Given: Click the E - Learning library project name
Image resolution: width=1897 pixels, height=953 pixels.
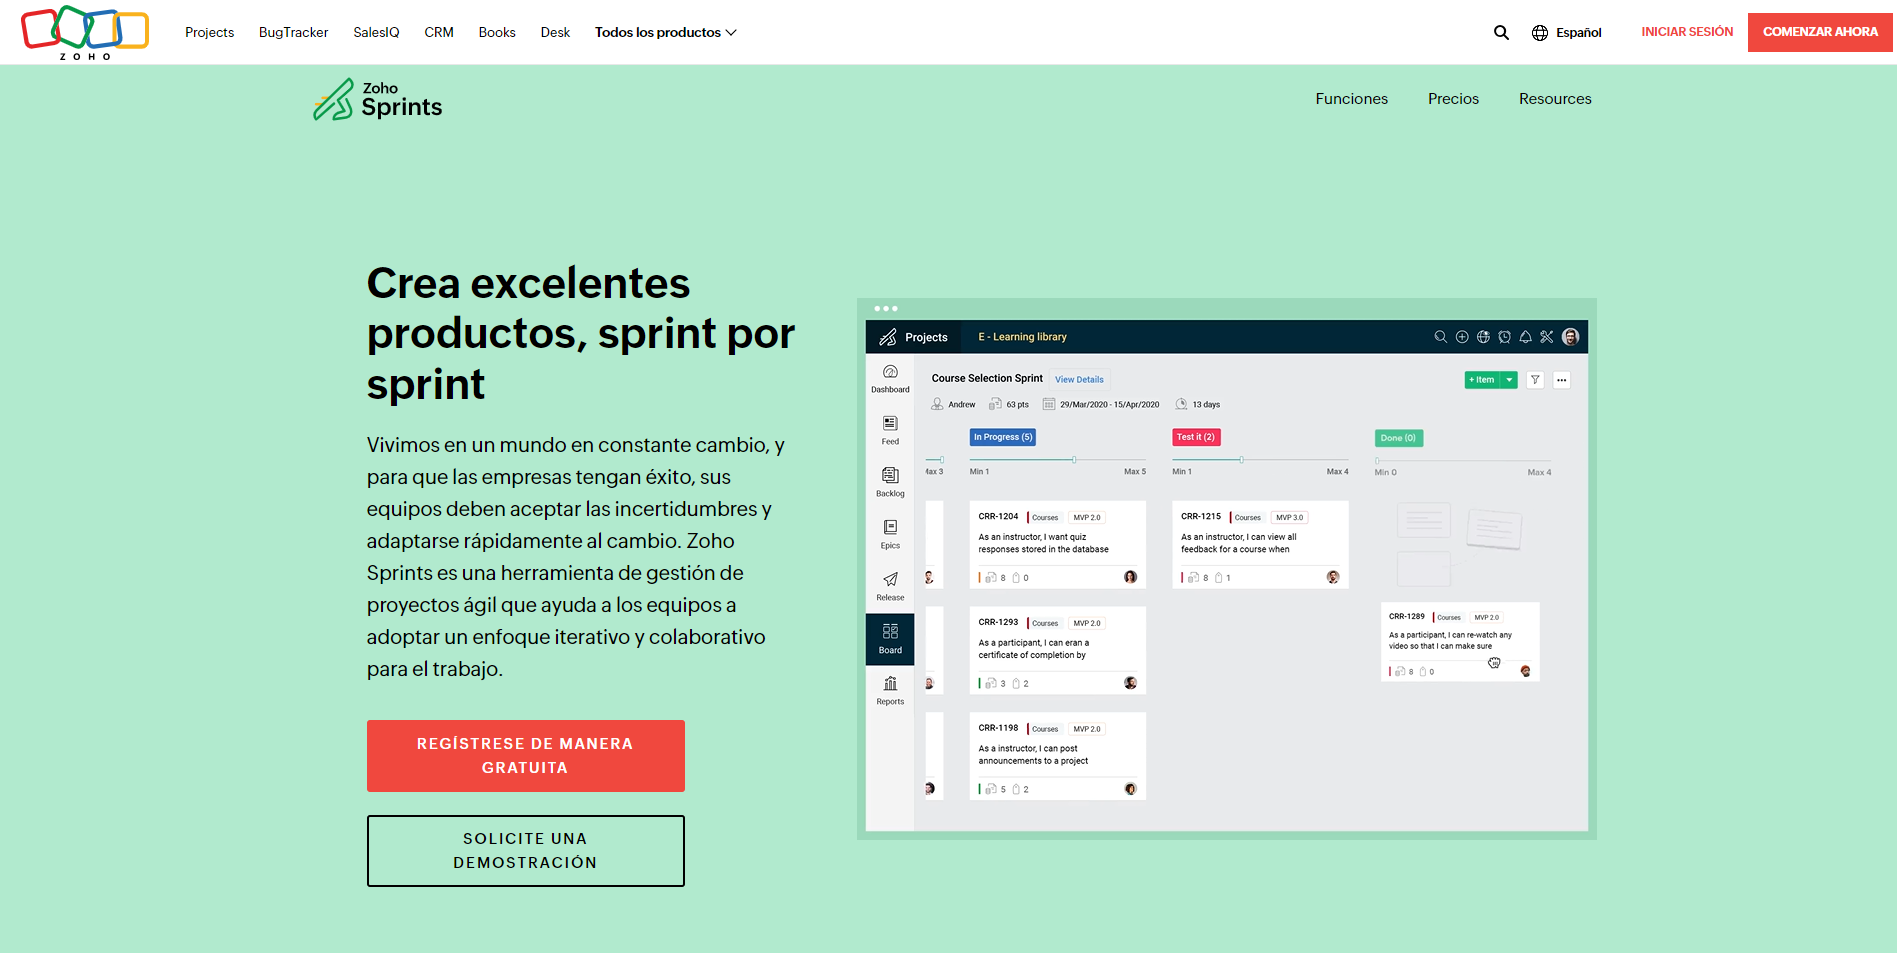Looking at the screenshot, I should tap(1022, 337).
